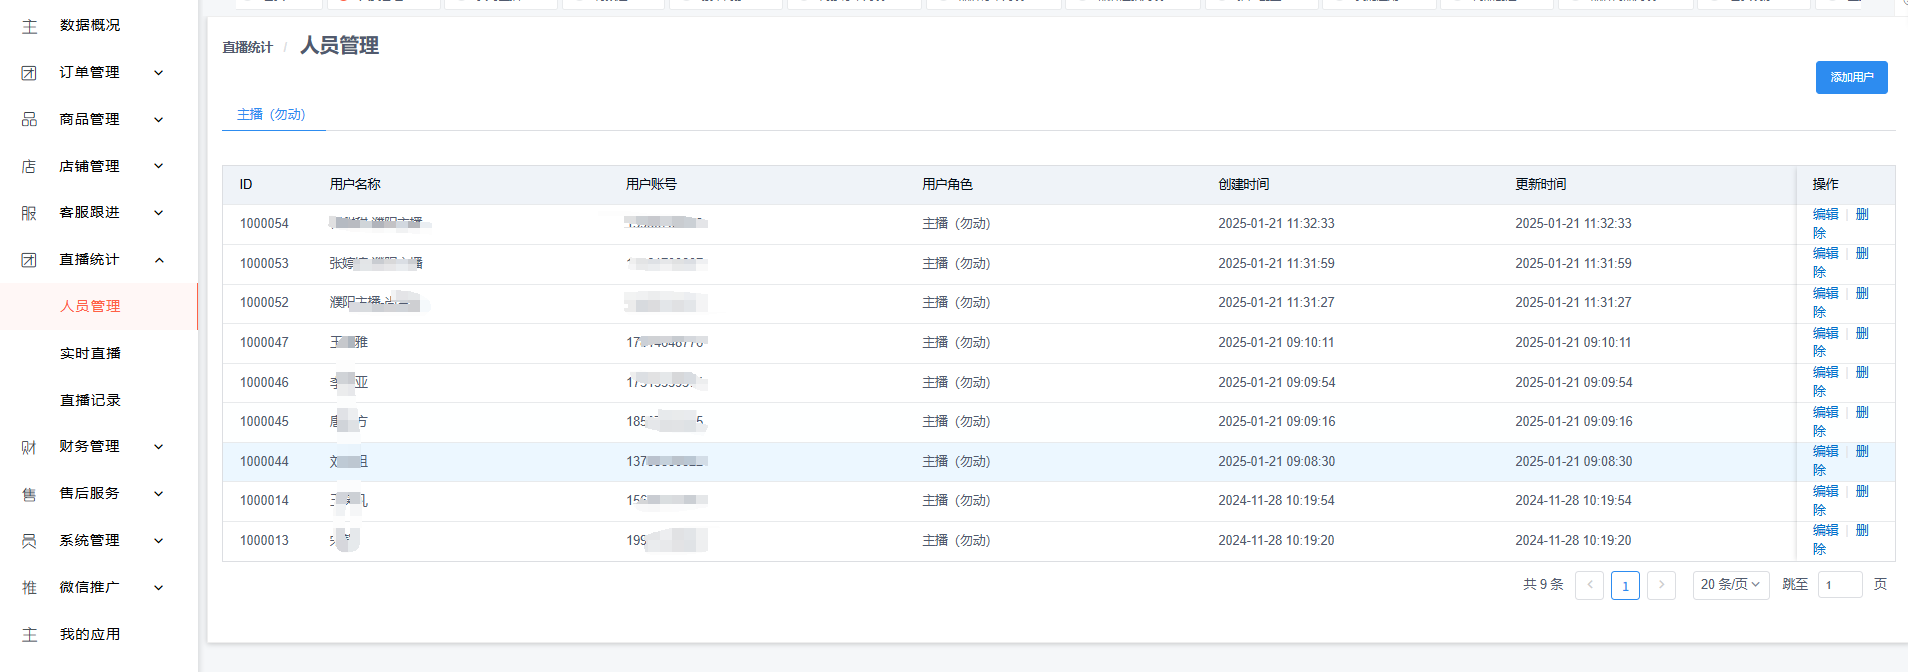Click the 用户名称 column header
This screenshot has height=672, width=1908.
pos(355,184)
